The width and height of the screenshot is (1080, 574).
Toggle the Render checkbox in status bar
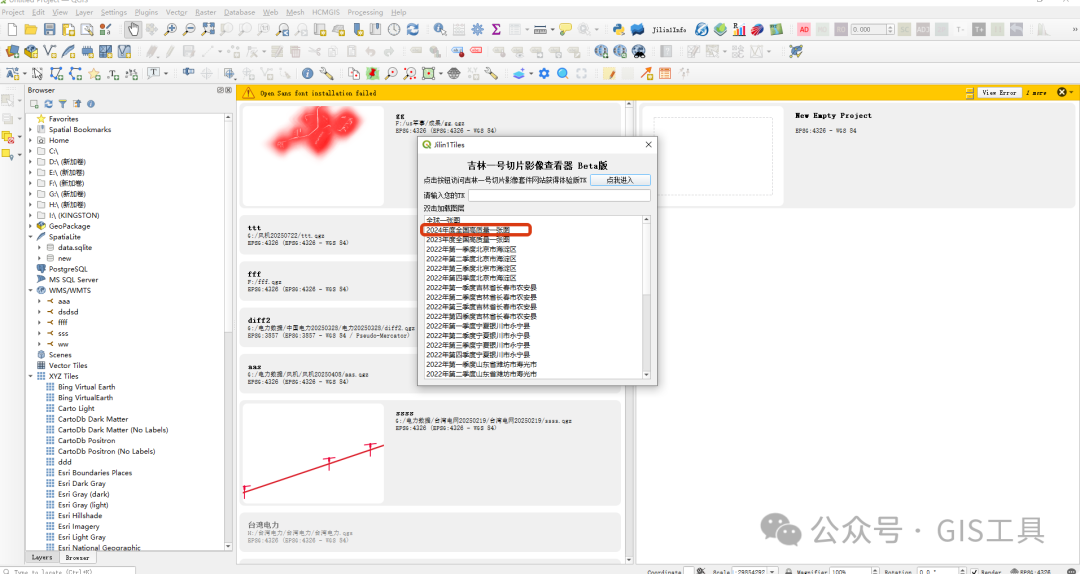973,571
